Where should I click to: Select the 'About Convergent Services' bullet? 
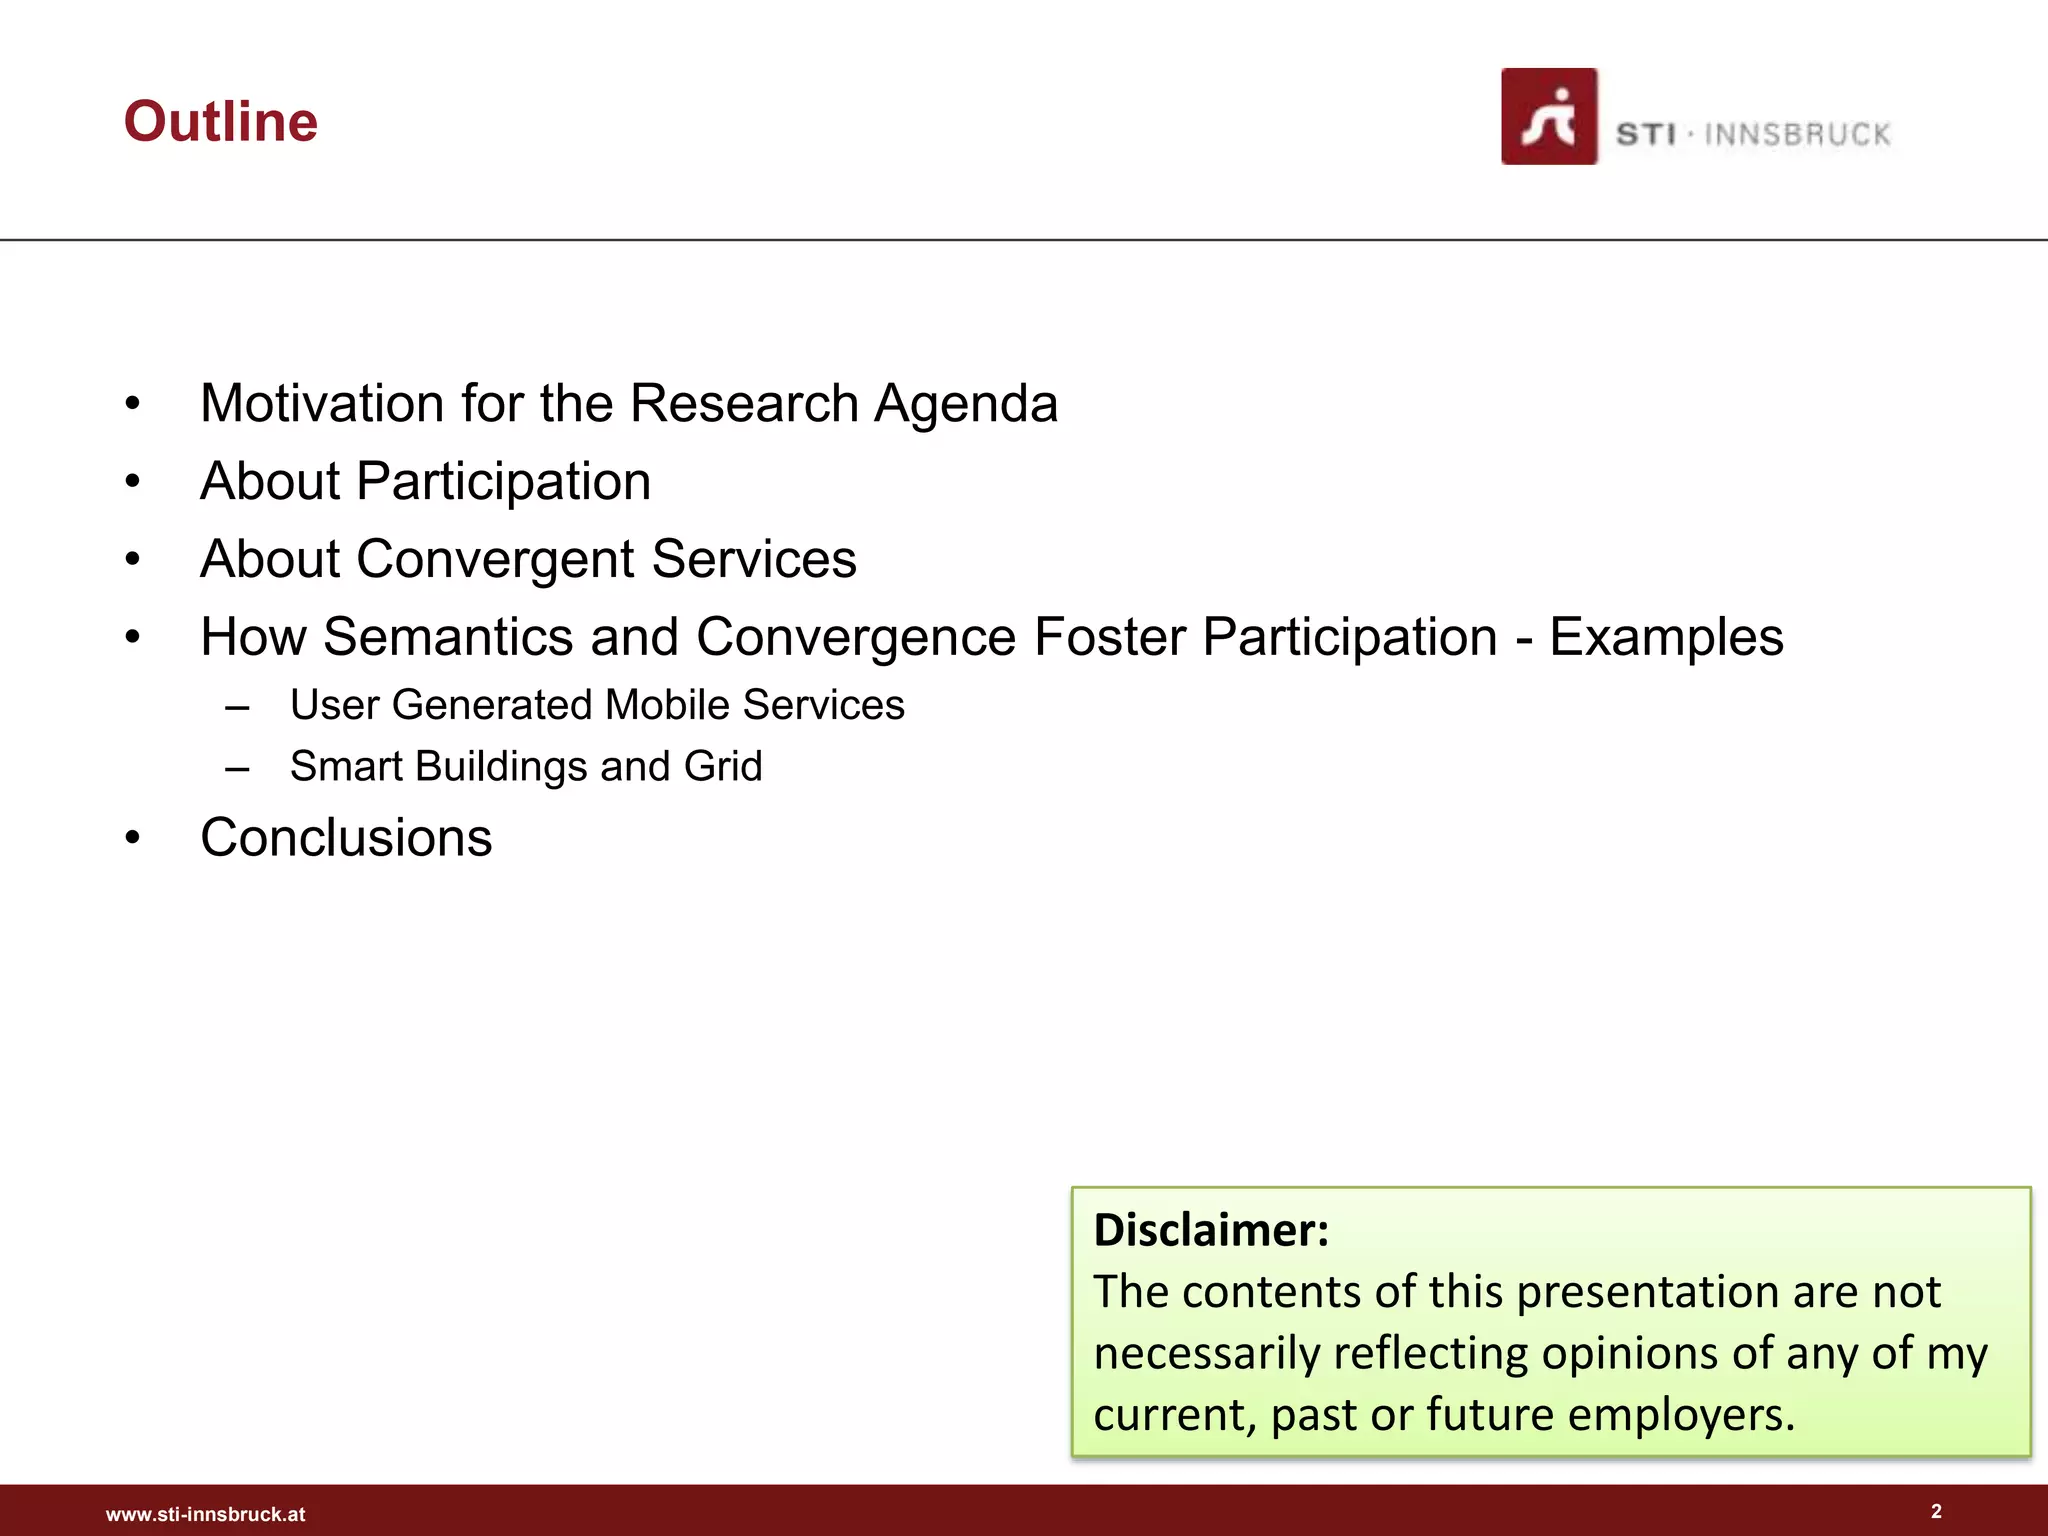tap(528, 559)
